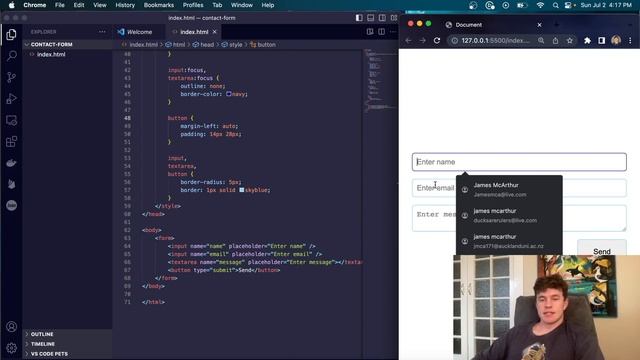Screen dimensions: 640x360
Task: Open the View menu
Action: point(100,5)
